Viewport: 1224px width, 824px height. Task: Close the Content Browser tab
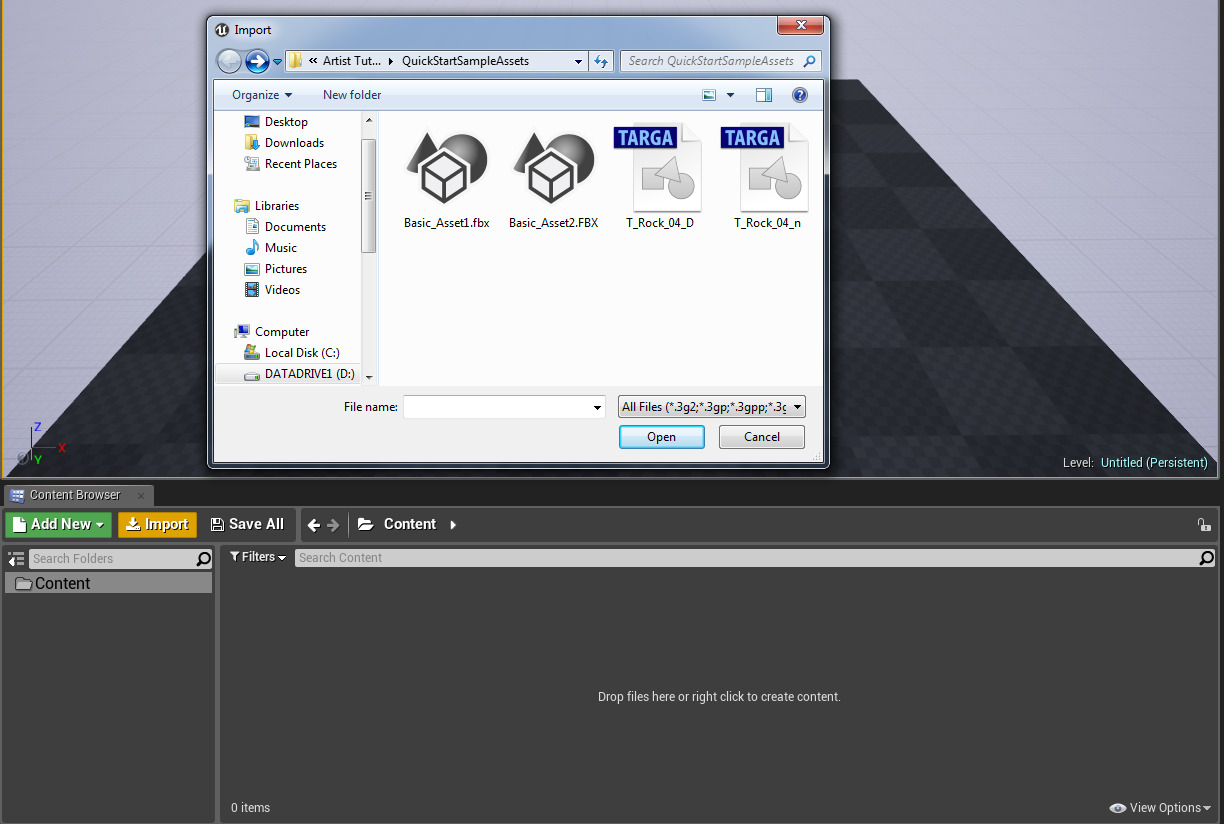[141, 495]
